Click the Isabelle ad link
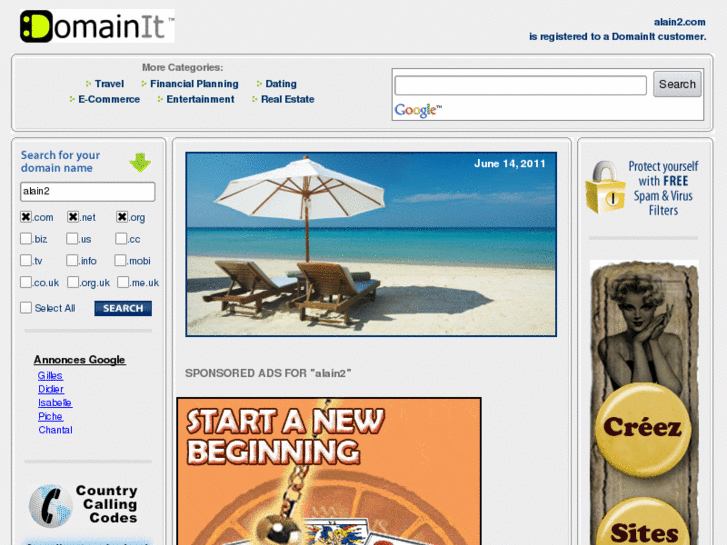Screen dimensions: 727x545 pyautogui.click(x=55, y=403)
